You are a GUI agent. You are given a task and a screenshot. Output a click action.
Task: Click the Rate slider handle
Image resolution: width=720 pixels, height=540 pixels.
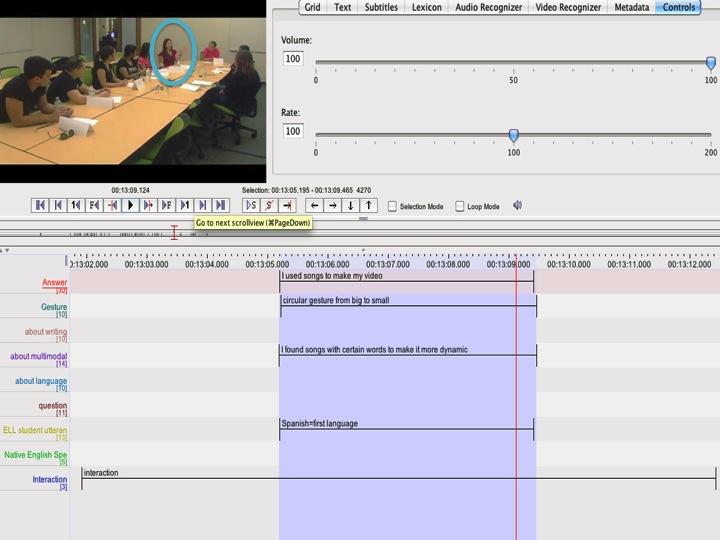[x=514, y=135]
